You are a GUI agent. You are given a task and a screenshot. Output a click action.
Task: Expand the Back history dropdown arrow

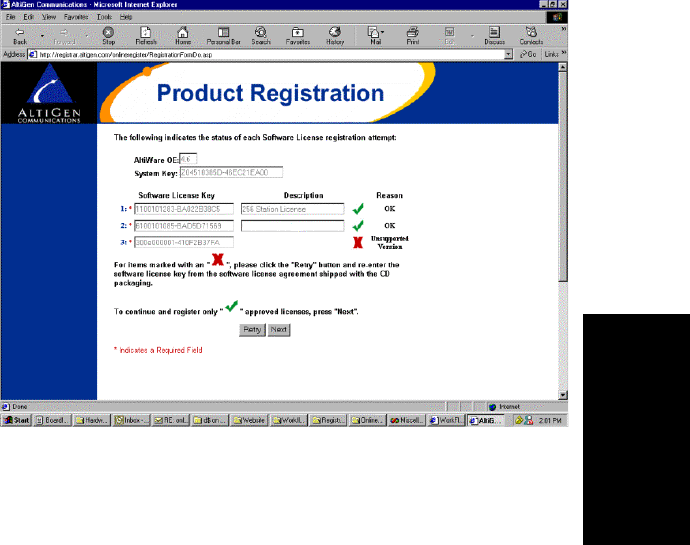[x=42, y=36]
